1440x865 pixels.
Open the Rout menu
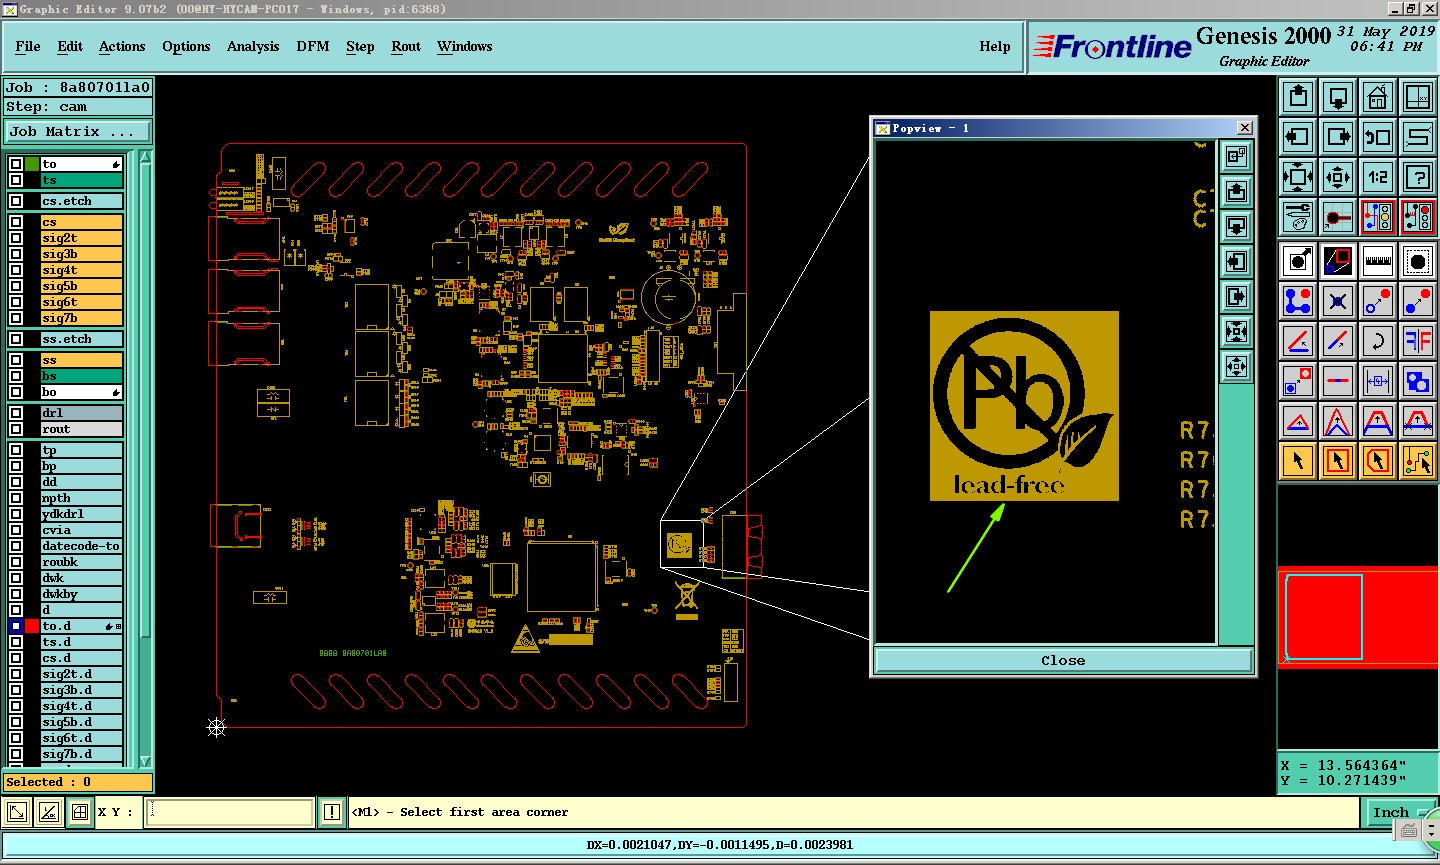pos(406,46)
